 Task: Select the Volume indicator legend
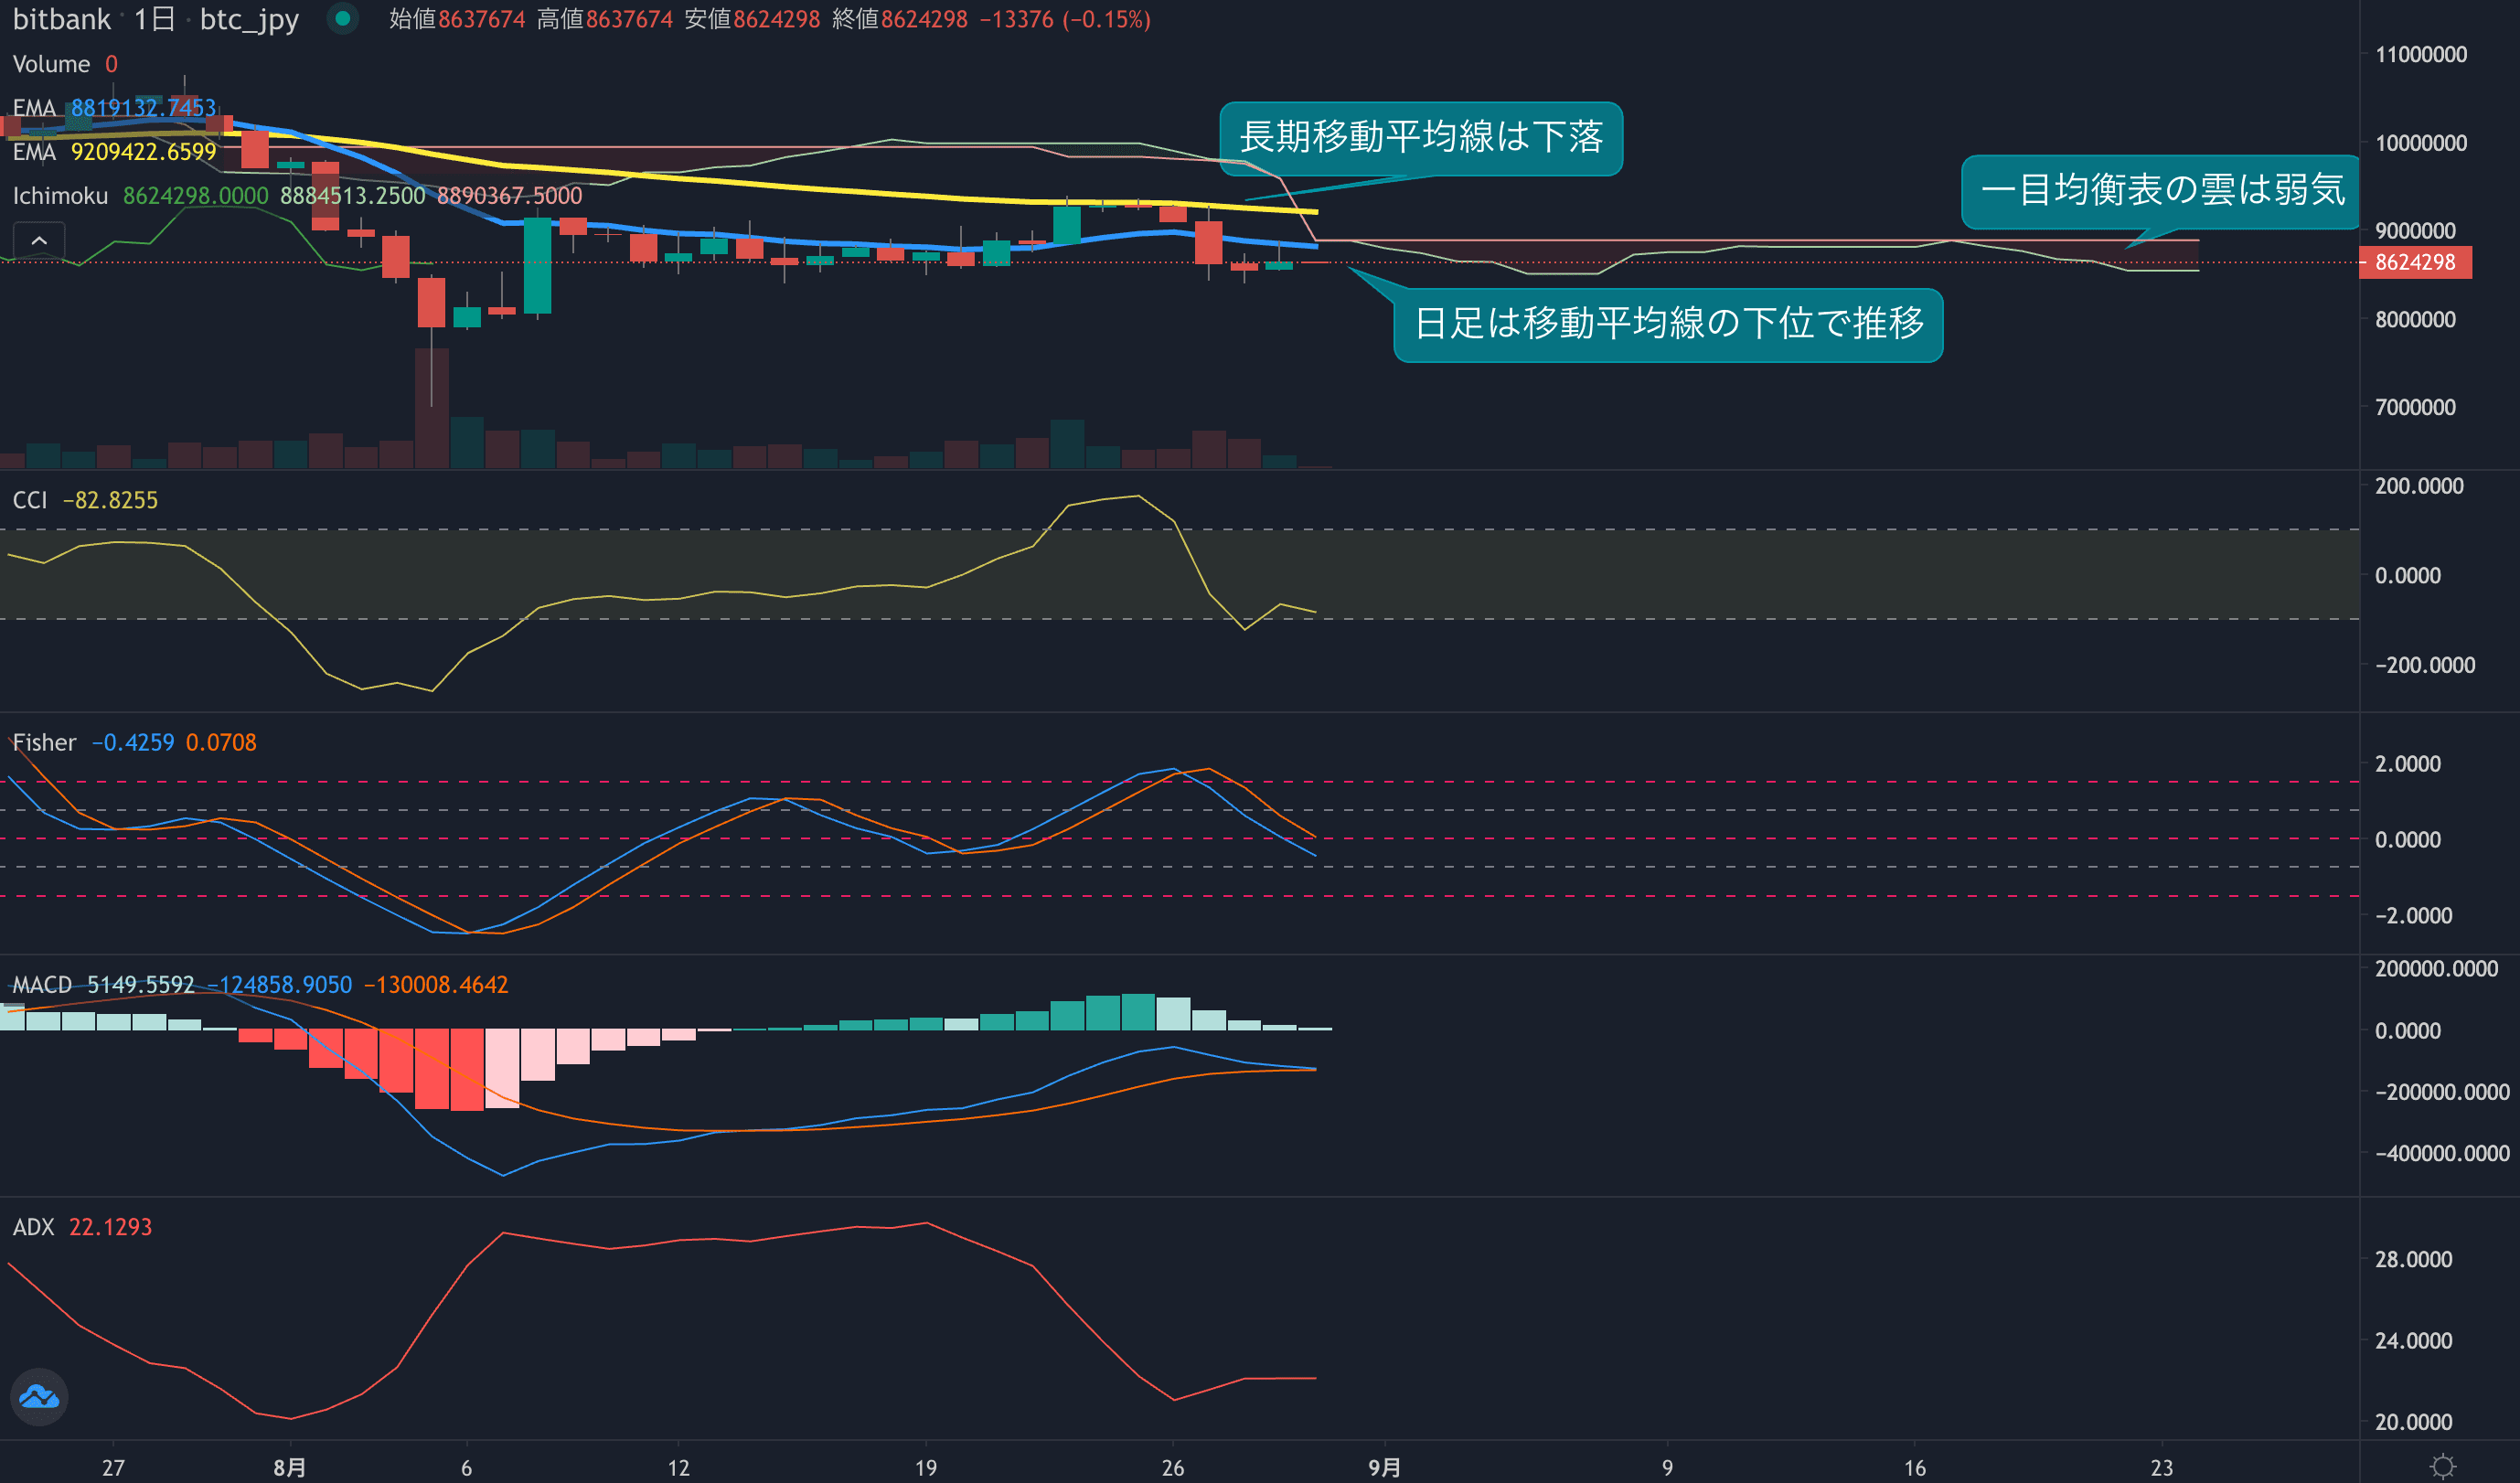51,64
